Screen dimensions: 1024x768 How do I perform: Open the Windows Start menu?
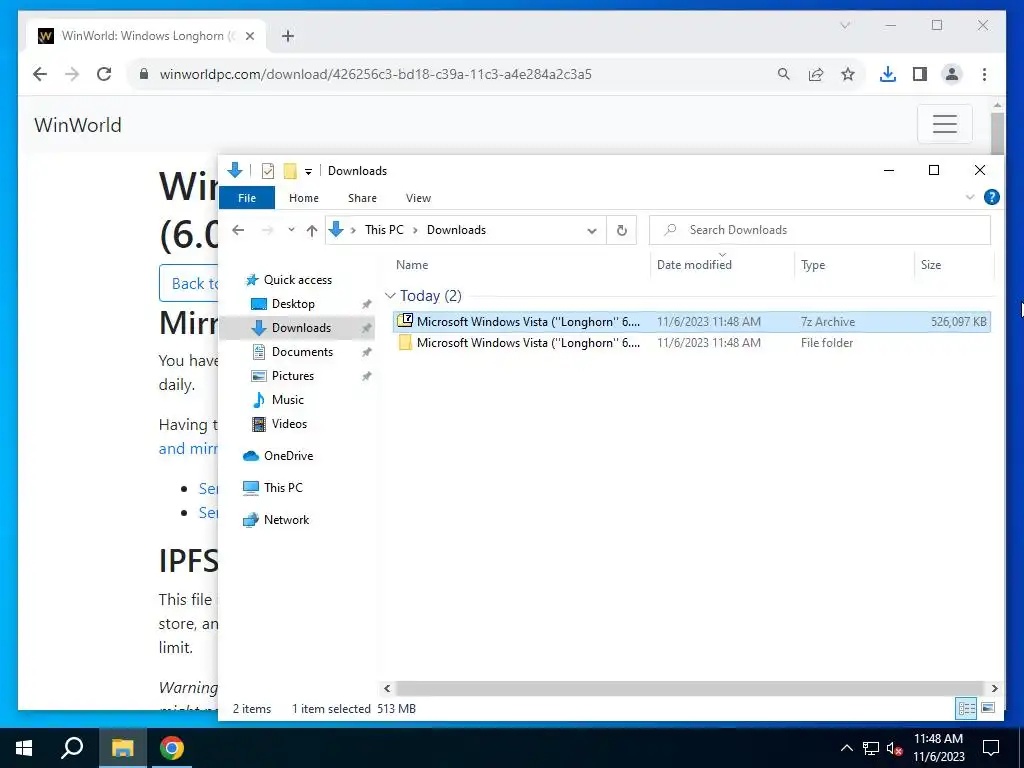(24, 748)
